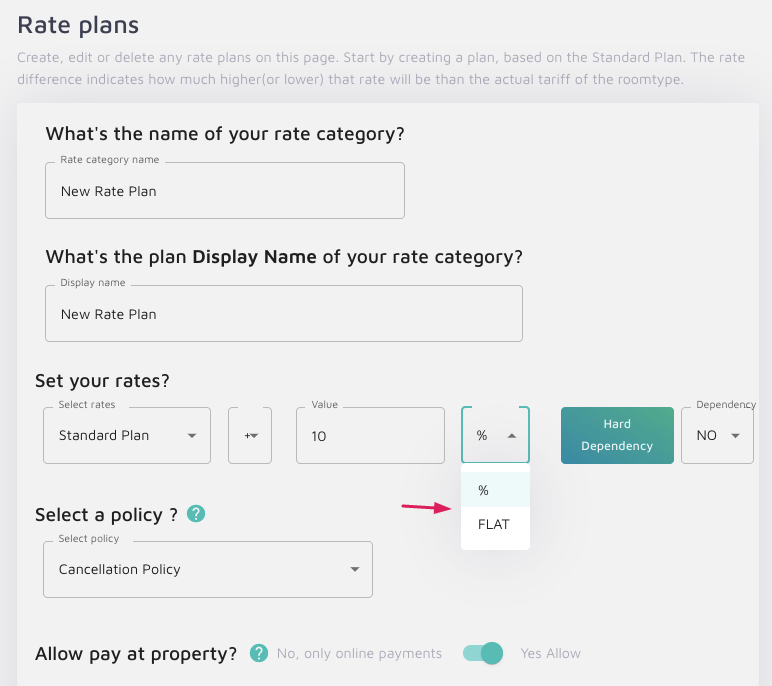Image resolution: width=772 pixels, height=686 pixels.
Task: Click help icon beside Select a policy
Action: click(196, 514)
